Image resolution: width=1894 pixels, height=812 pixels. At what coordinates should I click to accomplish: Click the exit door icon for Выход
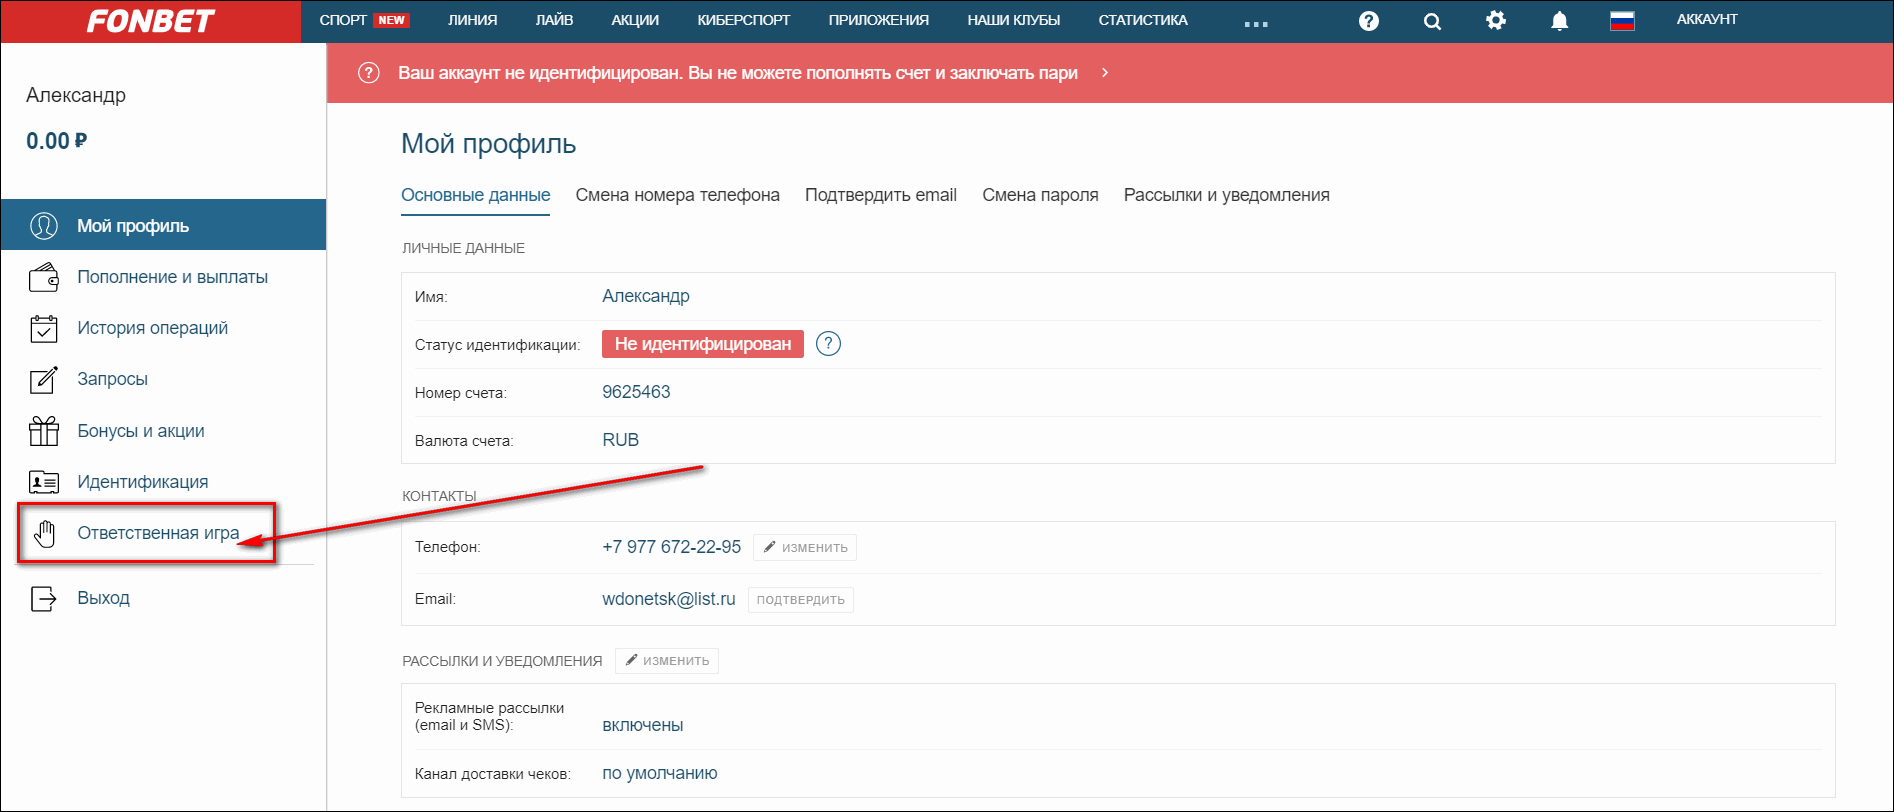point(44,598)
